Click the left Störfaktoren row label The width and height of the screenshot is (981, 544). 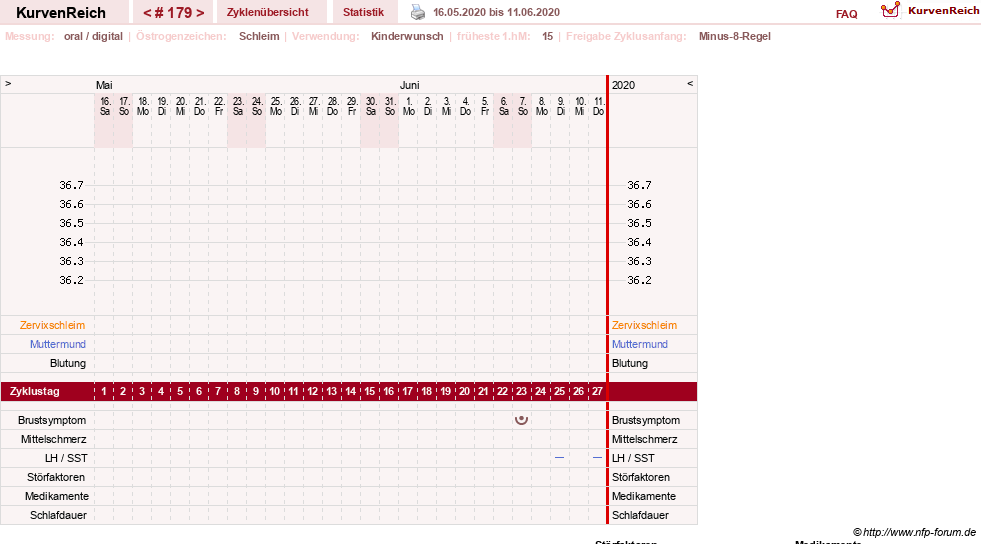pyautogui.click(x=56, y=477)
